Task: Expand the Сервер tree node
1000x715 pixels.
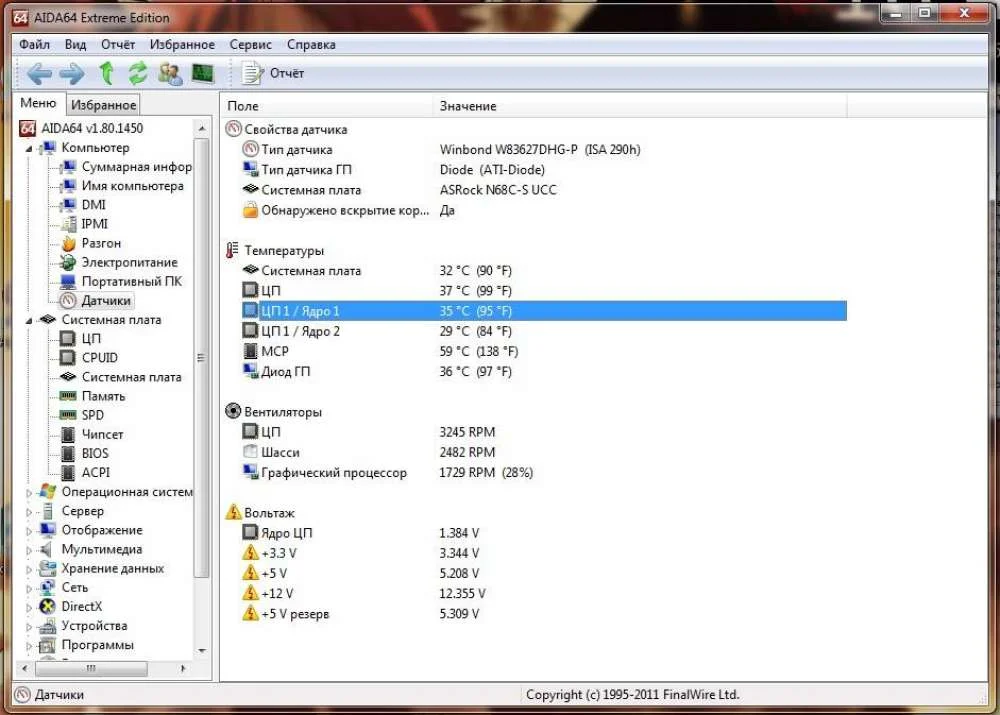Action: point(29,512)
